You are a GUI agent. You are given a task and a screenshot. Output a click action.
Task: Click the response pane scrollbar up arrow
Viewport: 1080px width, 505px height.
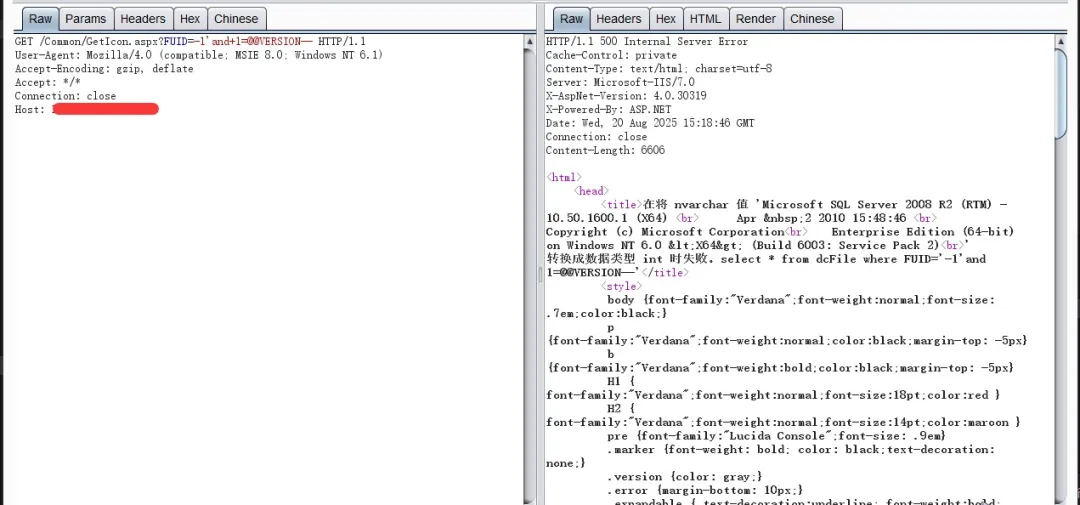(1061, 41)
